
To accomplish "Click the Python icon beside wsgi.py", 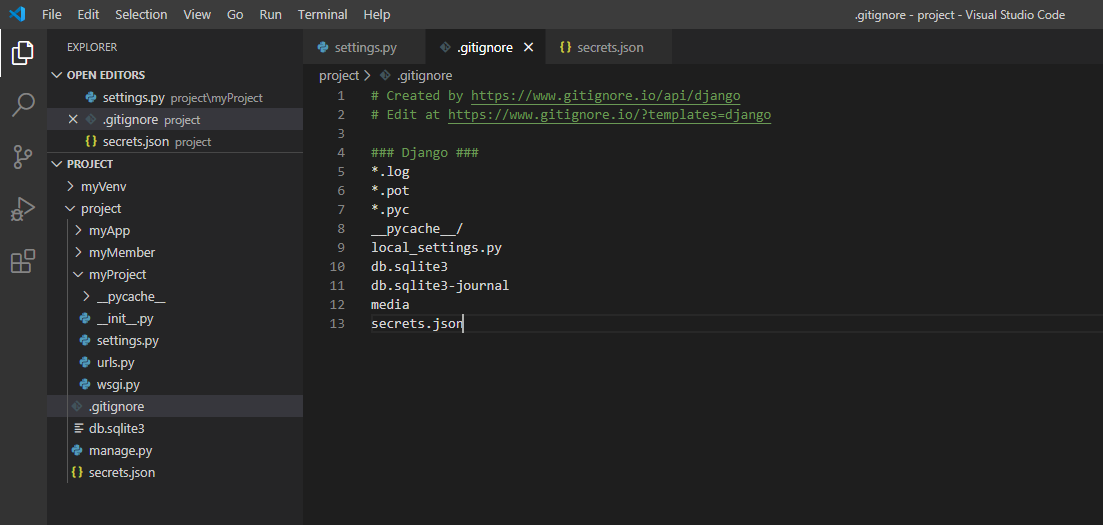I will pos(85,384).
